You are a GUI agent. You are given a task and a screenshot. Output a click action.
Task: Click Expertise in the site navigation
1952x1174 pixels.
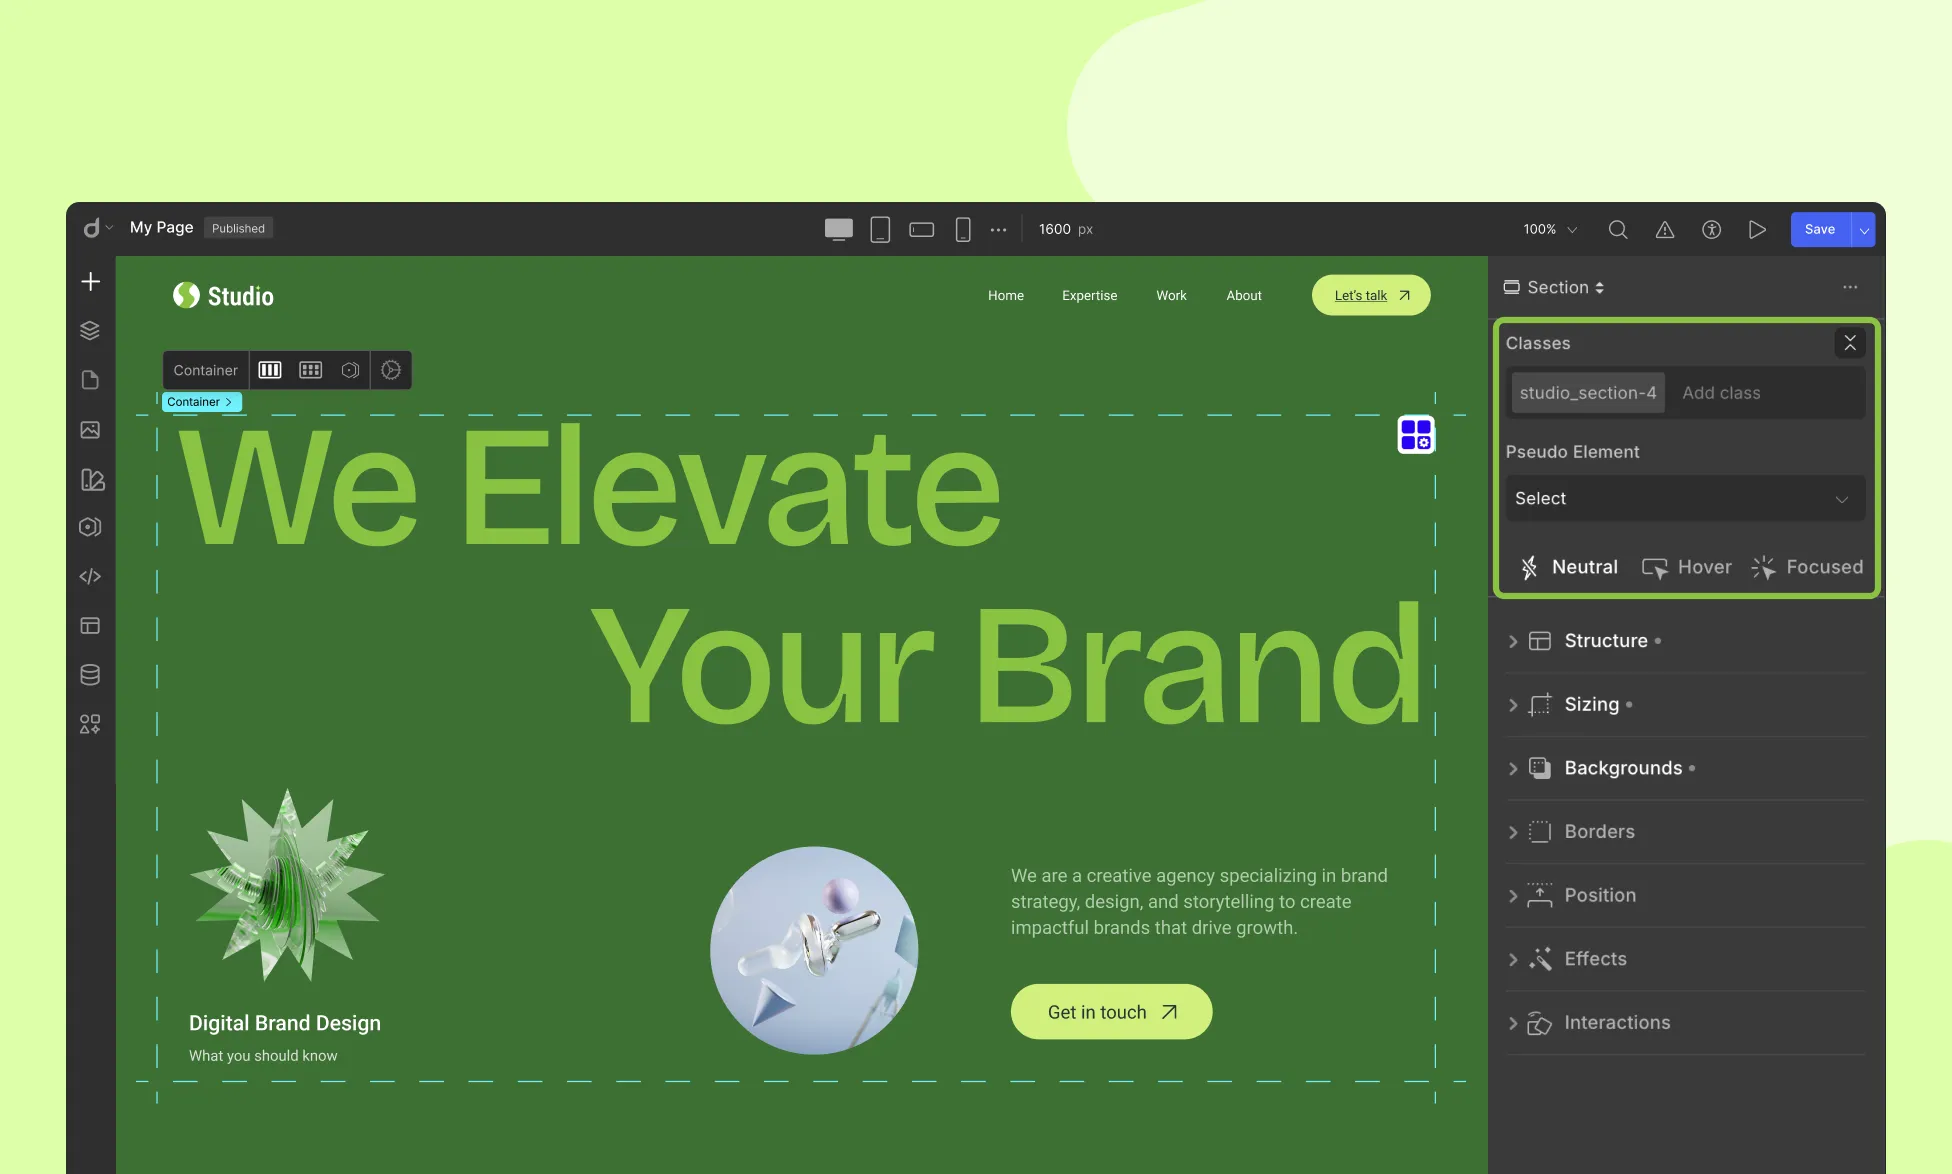1089,295
